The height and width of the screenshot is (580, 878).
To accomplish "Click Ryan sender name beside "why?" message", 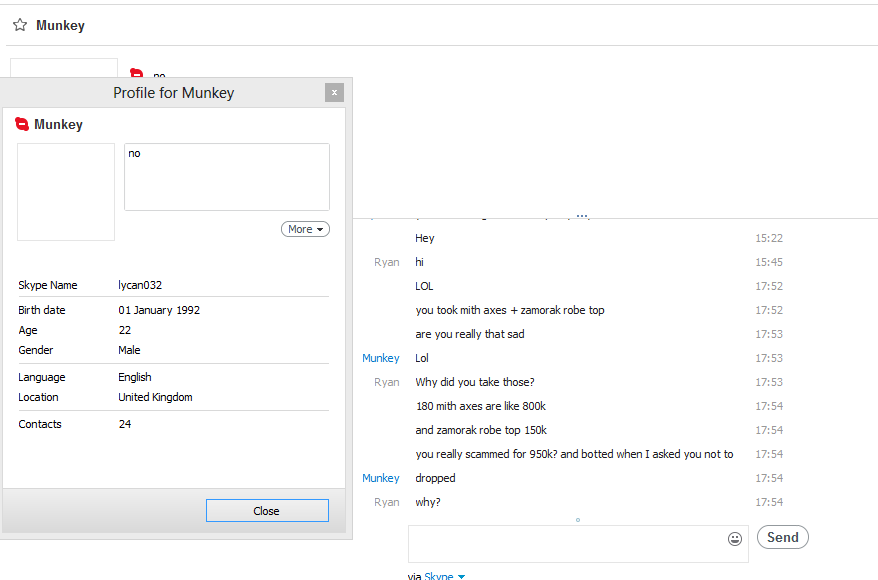I will pos(386,502).
